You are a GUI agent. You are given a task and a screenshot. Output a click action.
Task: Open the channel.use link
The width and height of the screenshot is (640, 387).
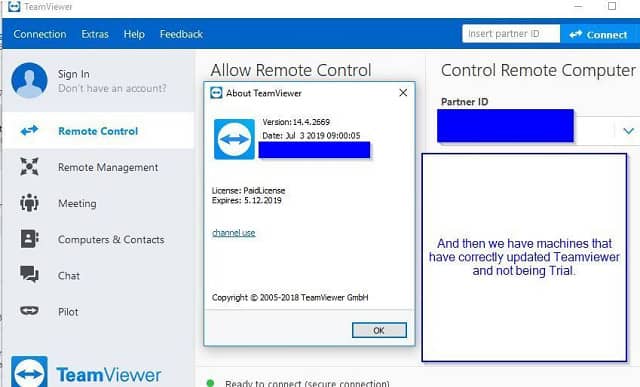pos(234,233)
